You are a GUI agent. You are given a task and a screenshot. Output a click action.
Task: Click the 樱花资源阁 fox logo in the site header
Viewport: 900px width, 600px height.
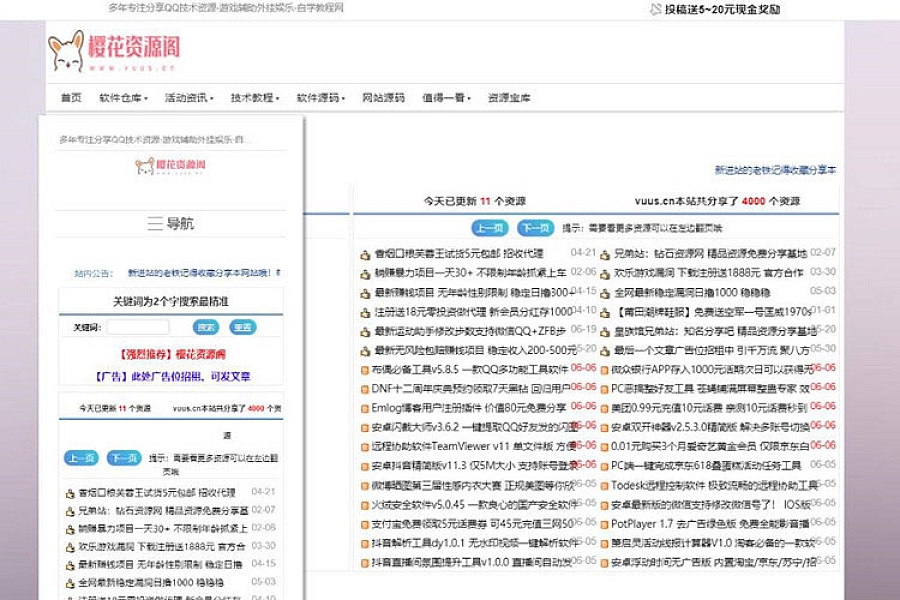point(114,51)
